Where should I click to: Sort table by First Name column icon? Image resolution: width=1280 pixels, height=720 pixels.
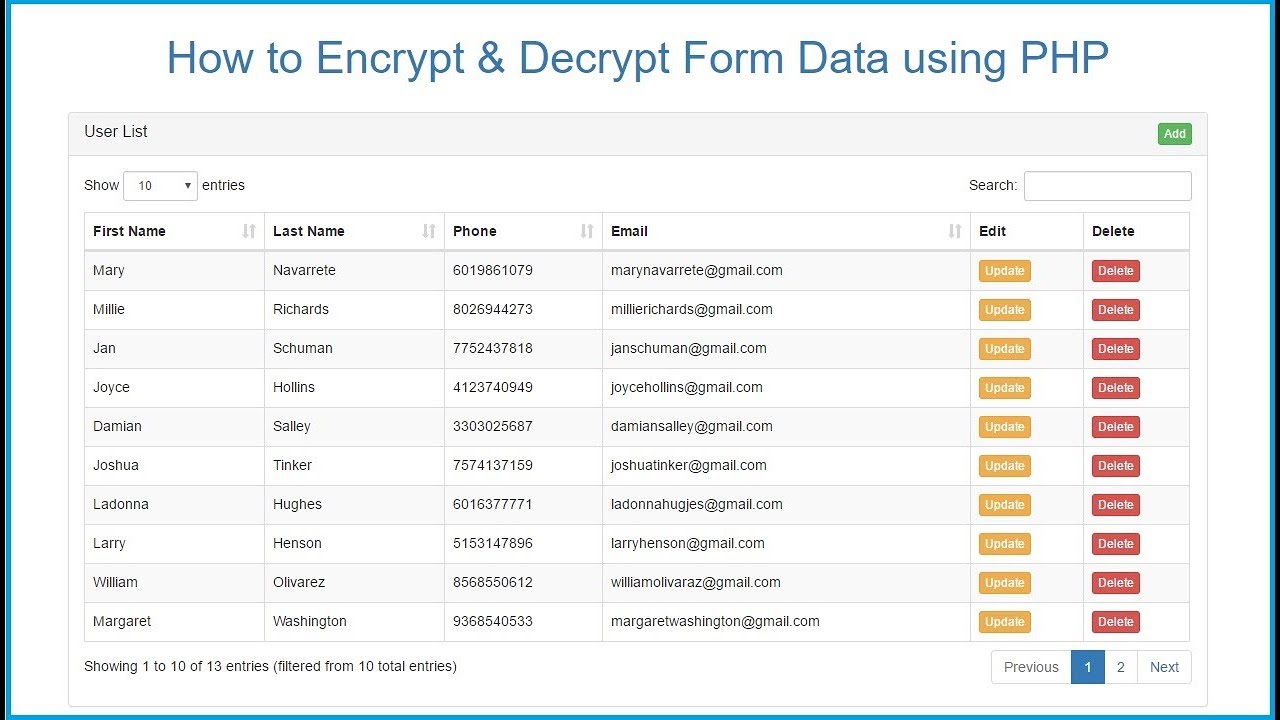(x=249, y=231)
